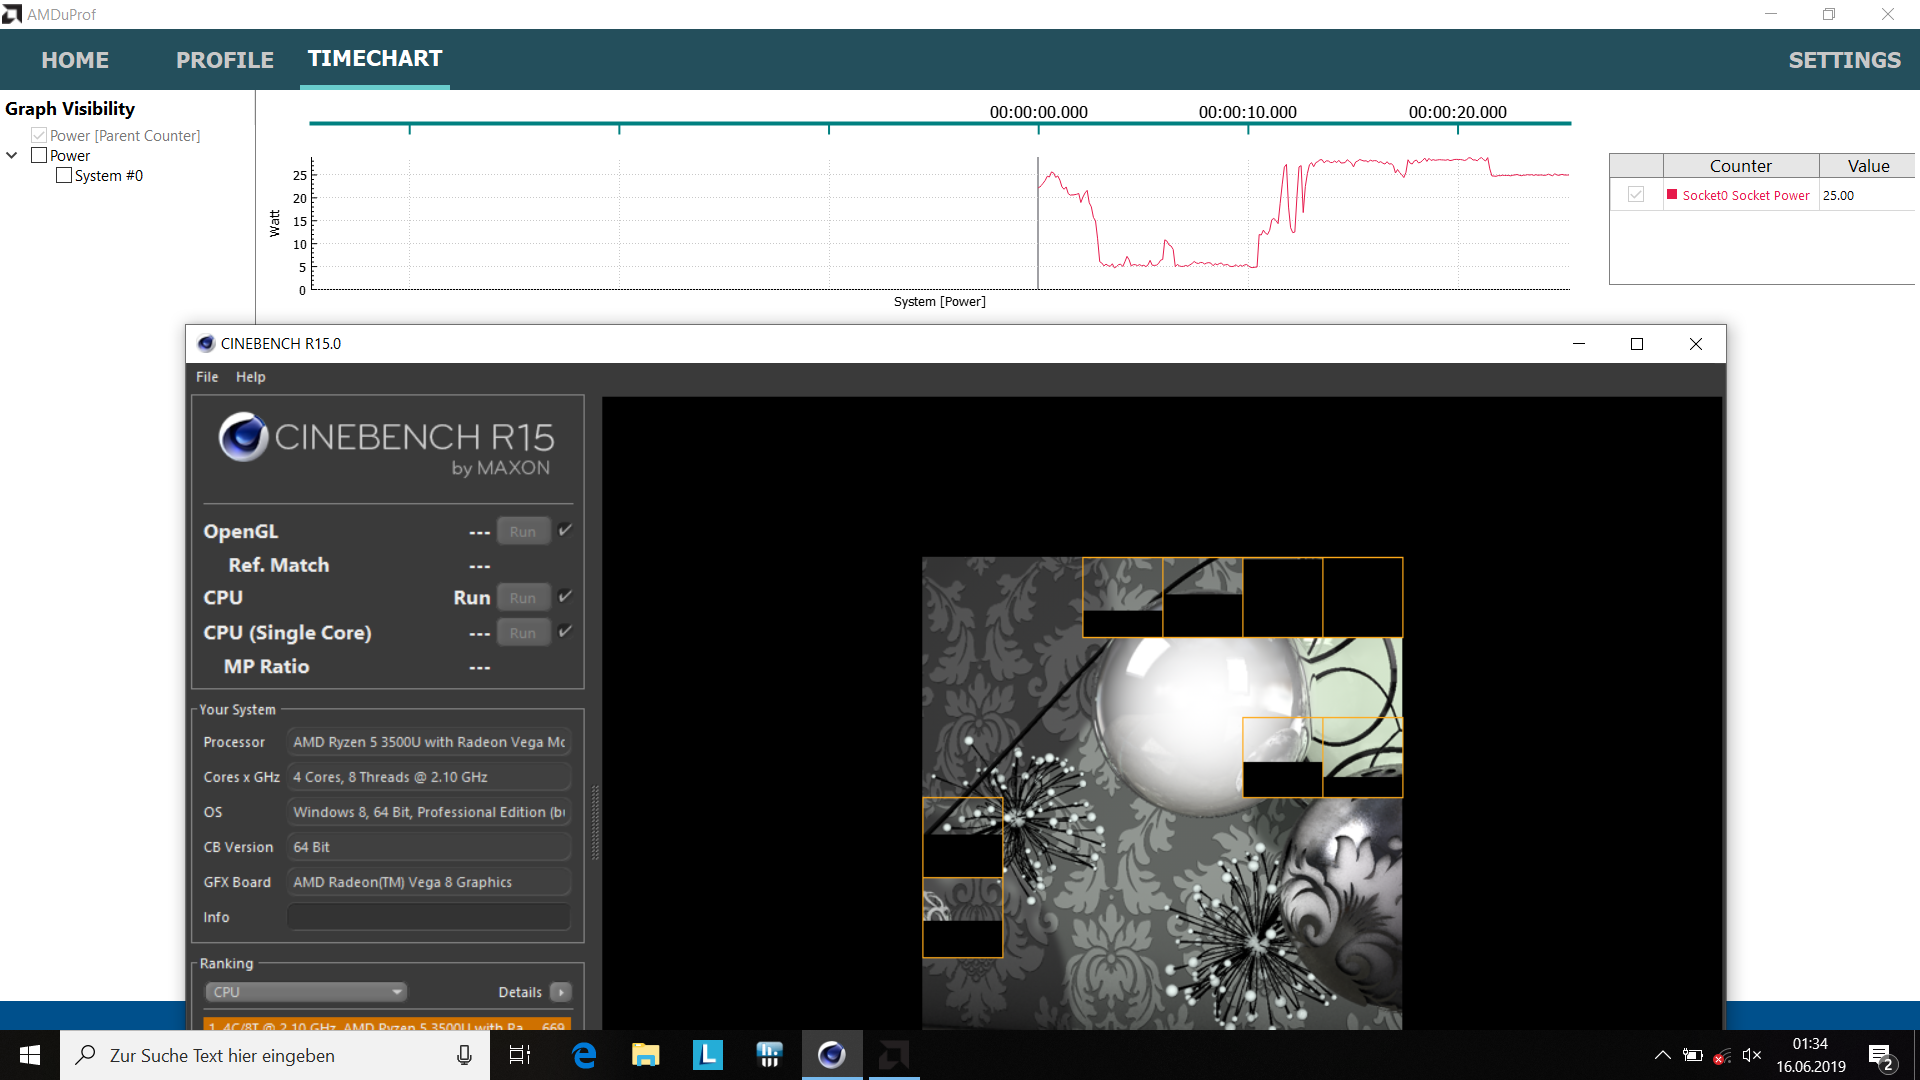Image resolution: width=1920 pixels, height=1080 pixels.
Task: Open the CPU ranking dropdown
Action: [x=306, y=992]
